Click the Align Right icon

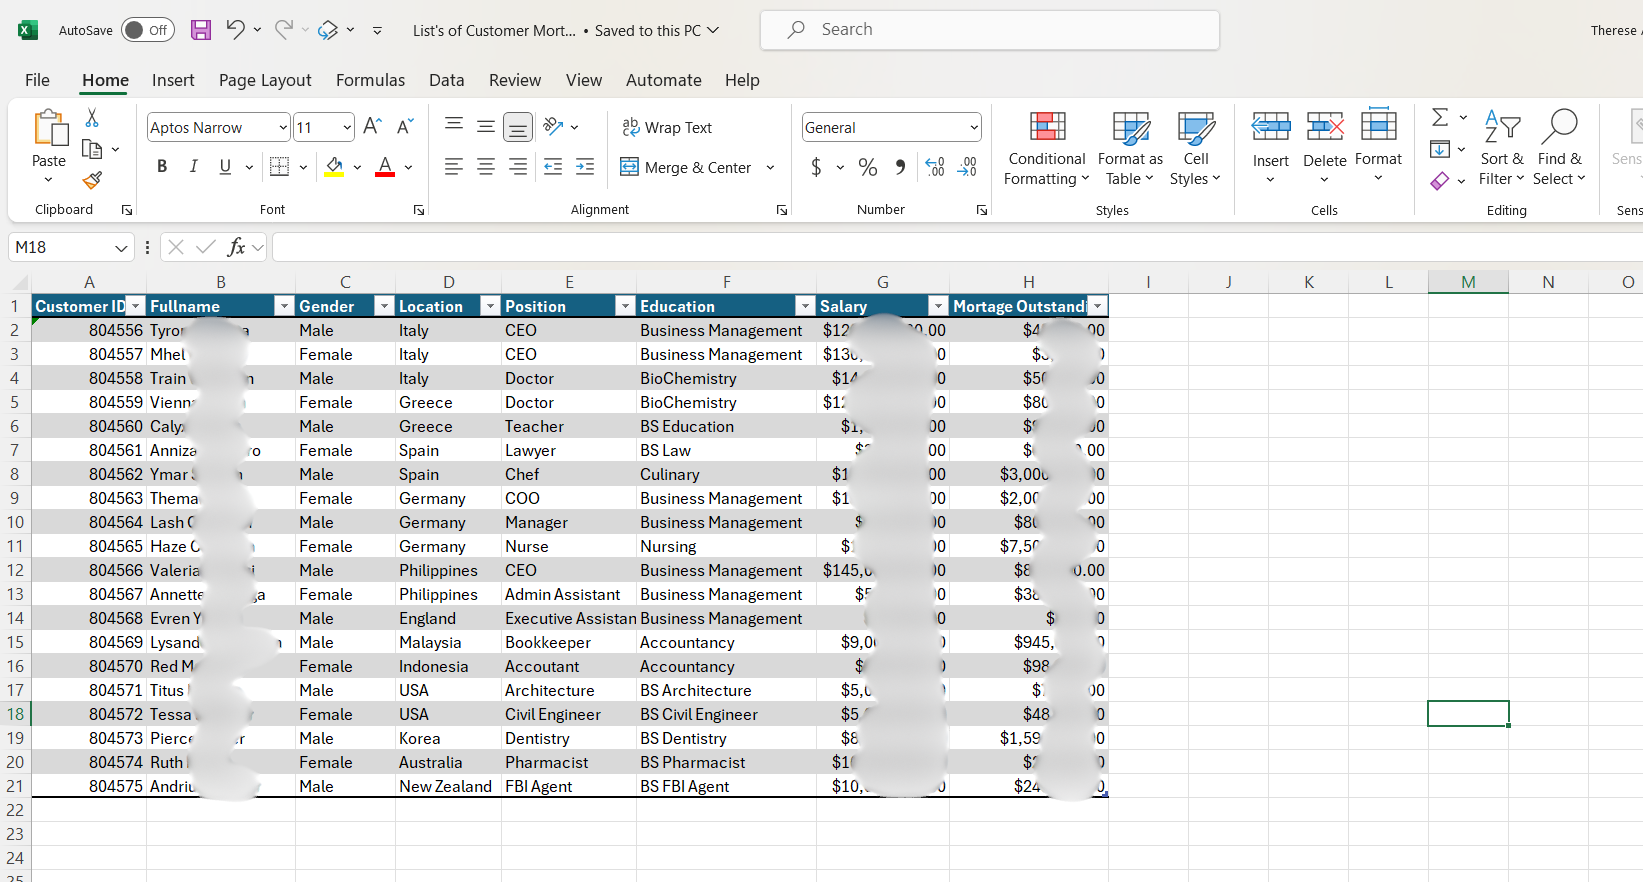(518, 167)
